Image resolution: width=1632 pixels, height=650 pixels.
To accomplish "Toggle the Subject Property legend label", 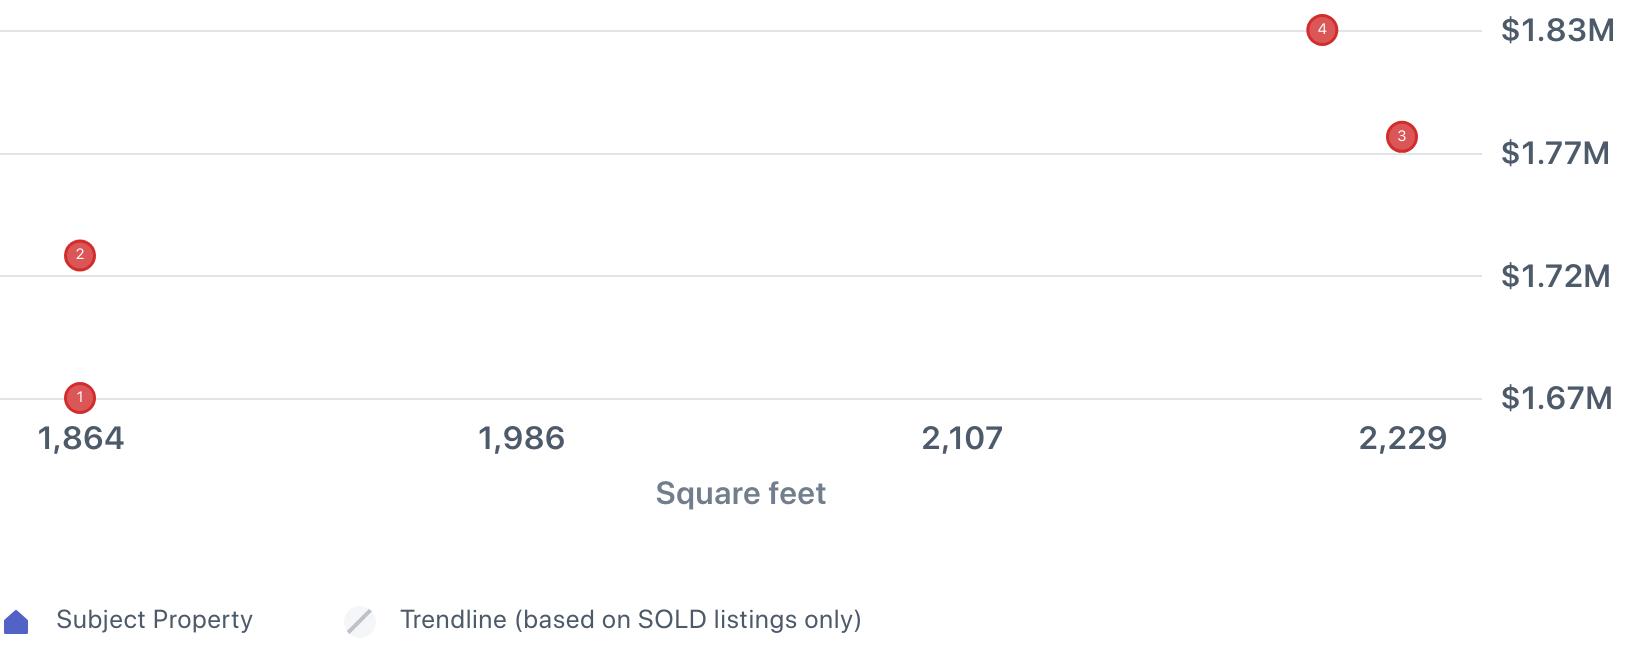I will click(x=154, y=620).
